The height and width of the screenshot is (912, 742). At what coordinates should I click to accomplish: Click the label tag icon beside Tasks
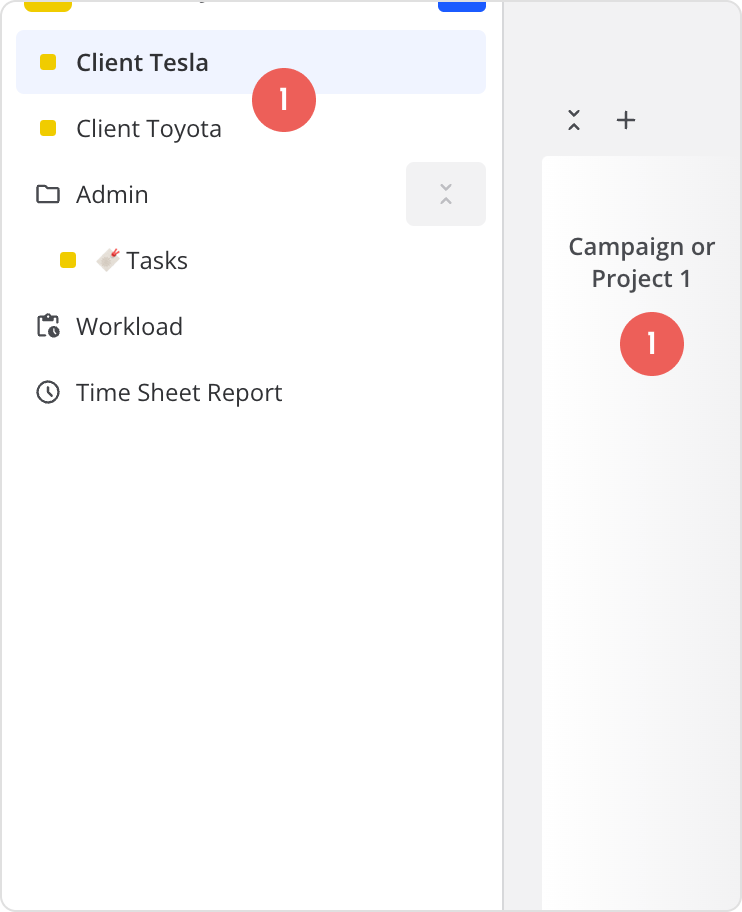108,260
